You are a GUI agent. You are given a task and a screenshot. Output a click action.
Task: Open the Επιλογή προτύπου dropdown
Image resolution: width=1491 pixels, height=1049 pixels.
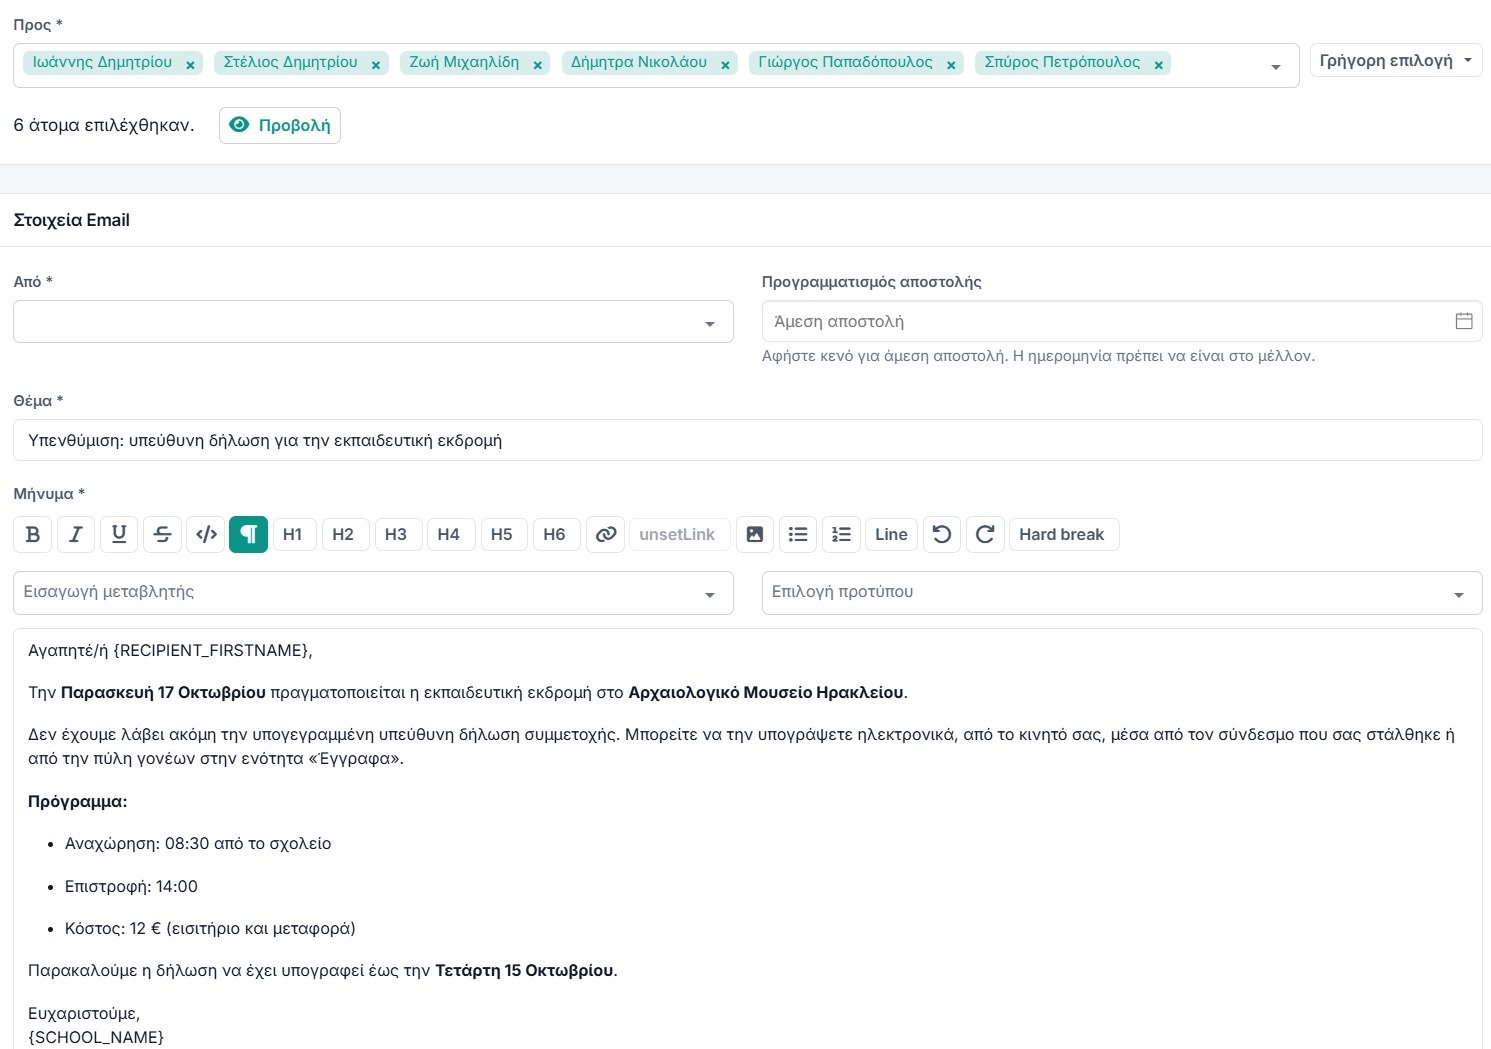pos(1122,593)
